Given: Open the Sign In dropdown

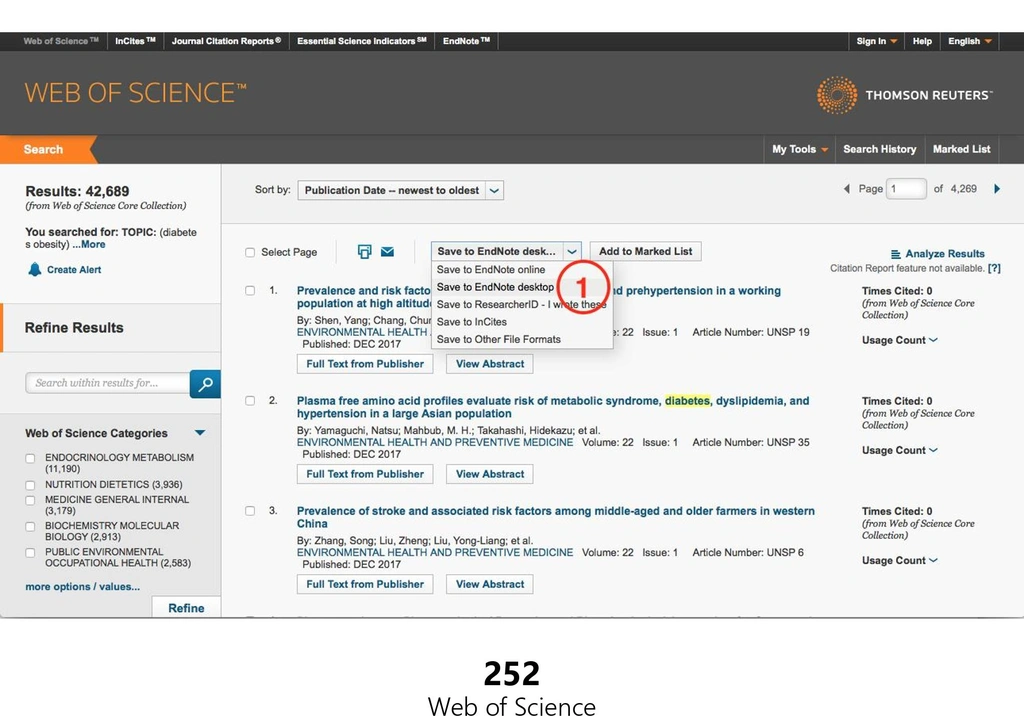Looking at the screenshot, I should (876, 41).
